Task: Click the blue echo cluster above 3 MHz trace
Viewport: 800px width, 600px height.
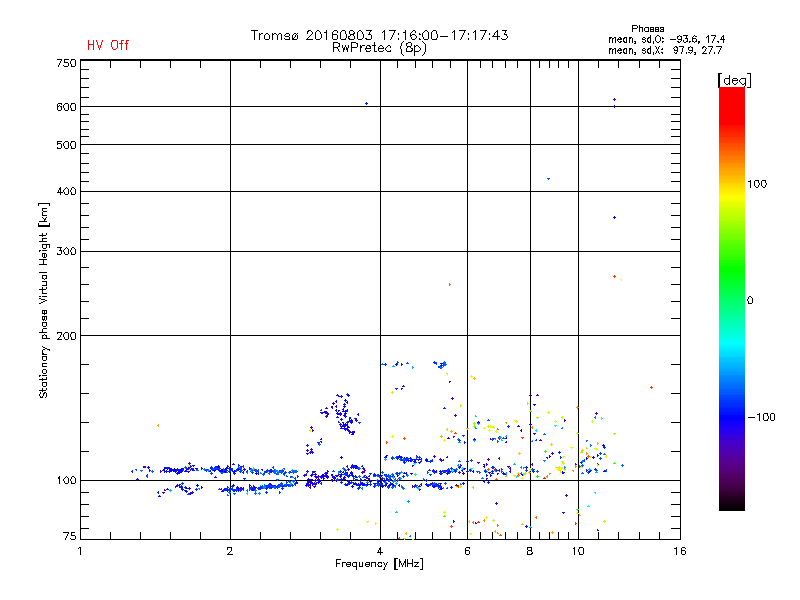Action: point(341,413)
